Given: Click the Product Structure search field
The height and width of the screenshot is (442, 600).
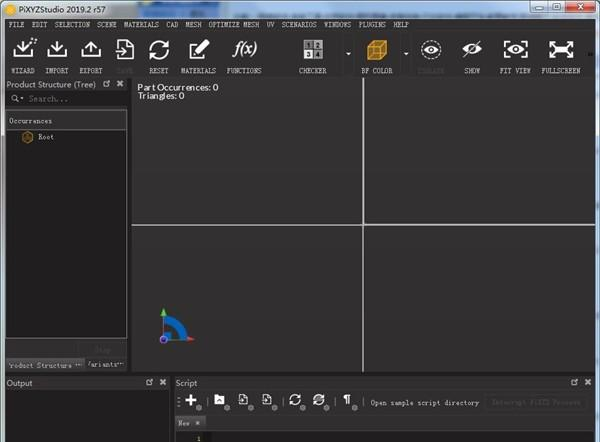Looking at the screenshot, I should coord(70,99).
